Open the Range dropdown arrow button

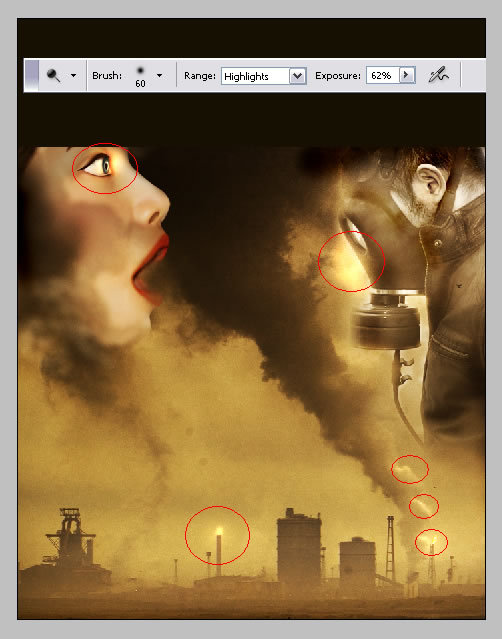[x=297, y=76]
